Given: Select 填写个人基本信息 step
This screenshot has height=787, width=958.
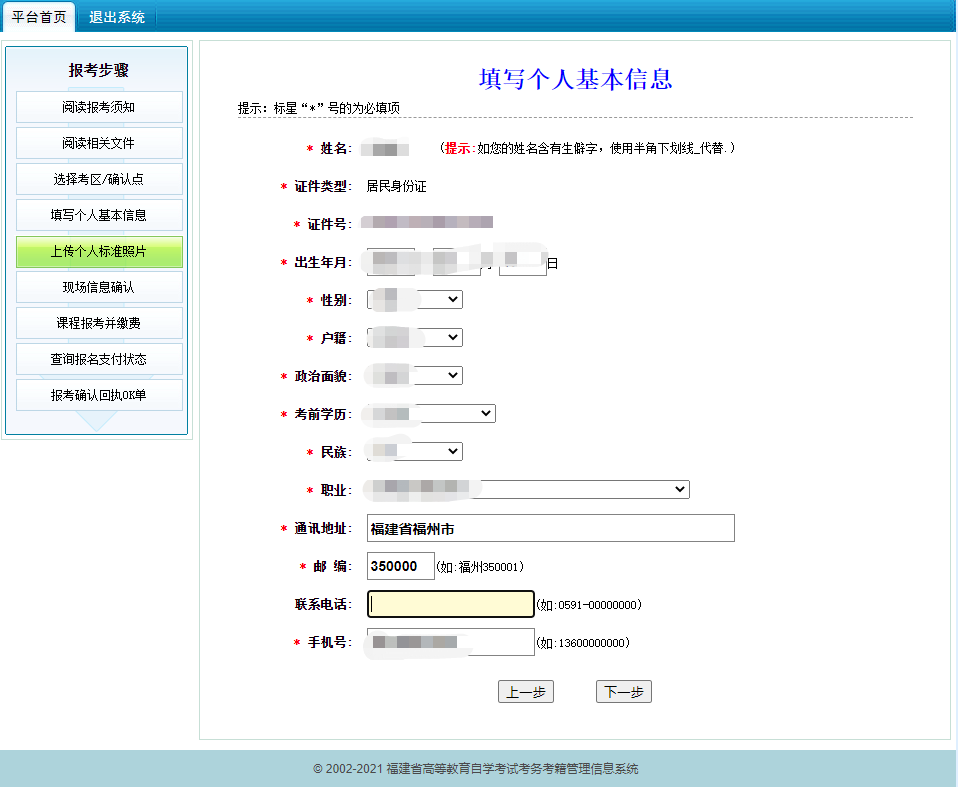Looking at the screenshot, I should (x=99, y=215).
